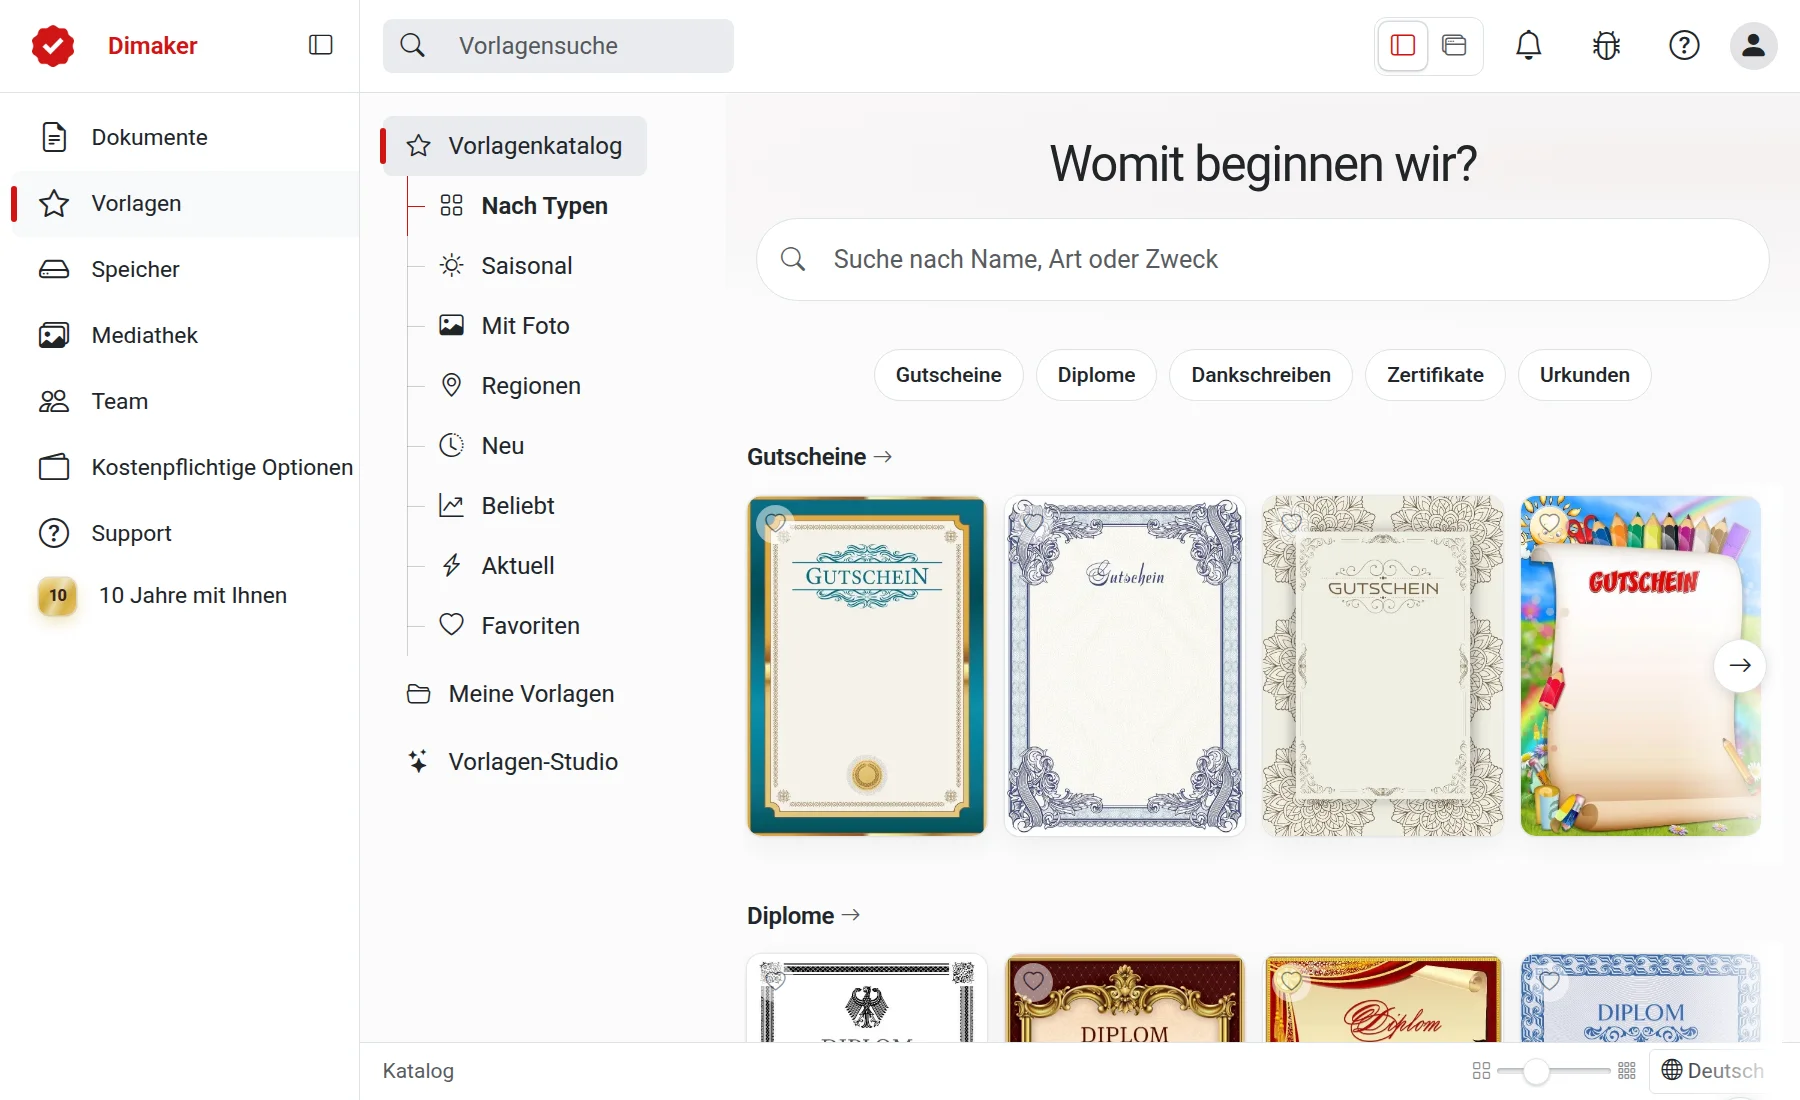Click the thumbnail size slider handle
This screenshot has width=1800, height=1100.
pos(1536,1071)
